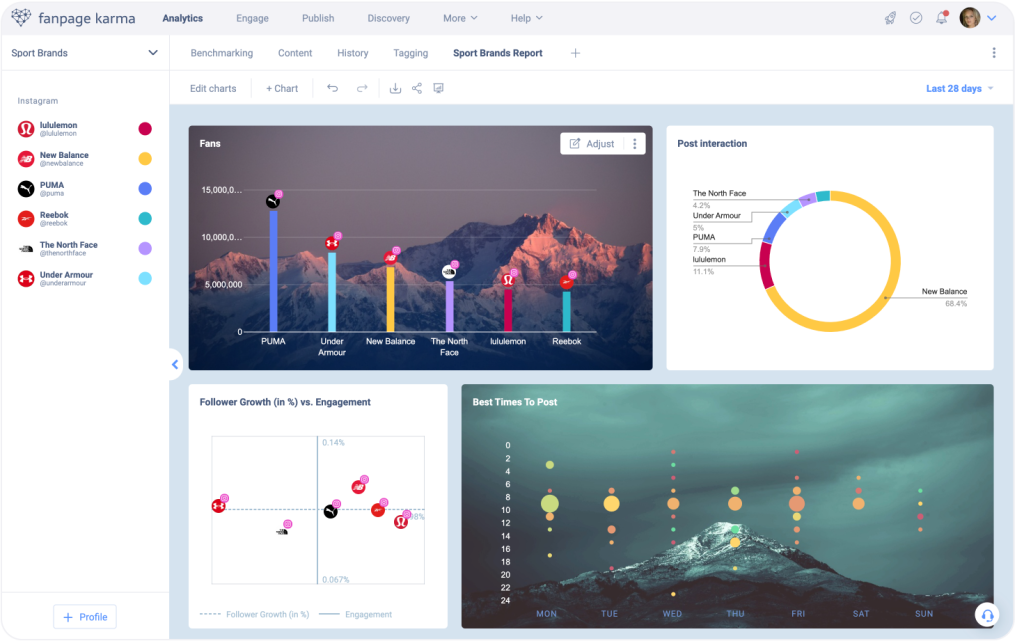This screenshot has width=1024, height=641.
Task: Click the add Profile button
Action: pyautogui.click(x=85, y=617)
